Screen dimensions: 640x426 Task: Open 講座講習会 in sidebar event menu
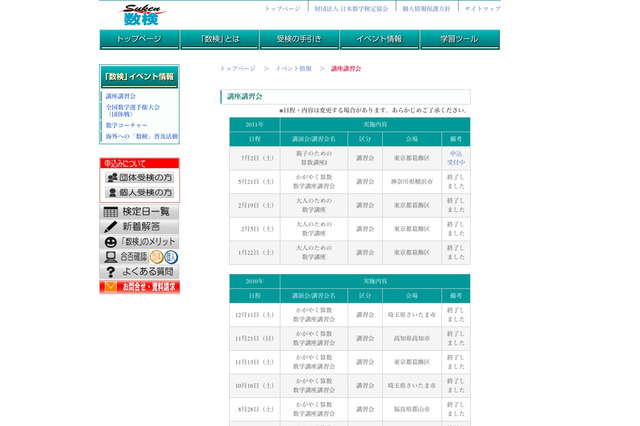click(x=121, y=96)
